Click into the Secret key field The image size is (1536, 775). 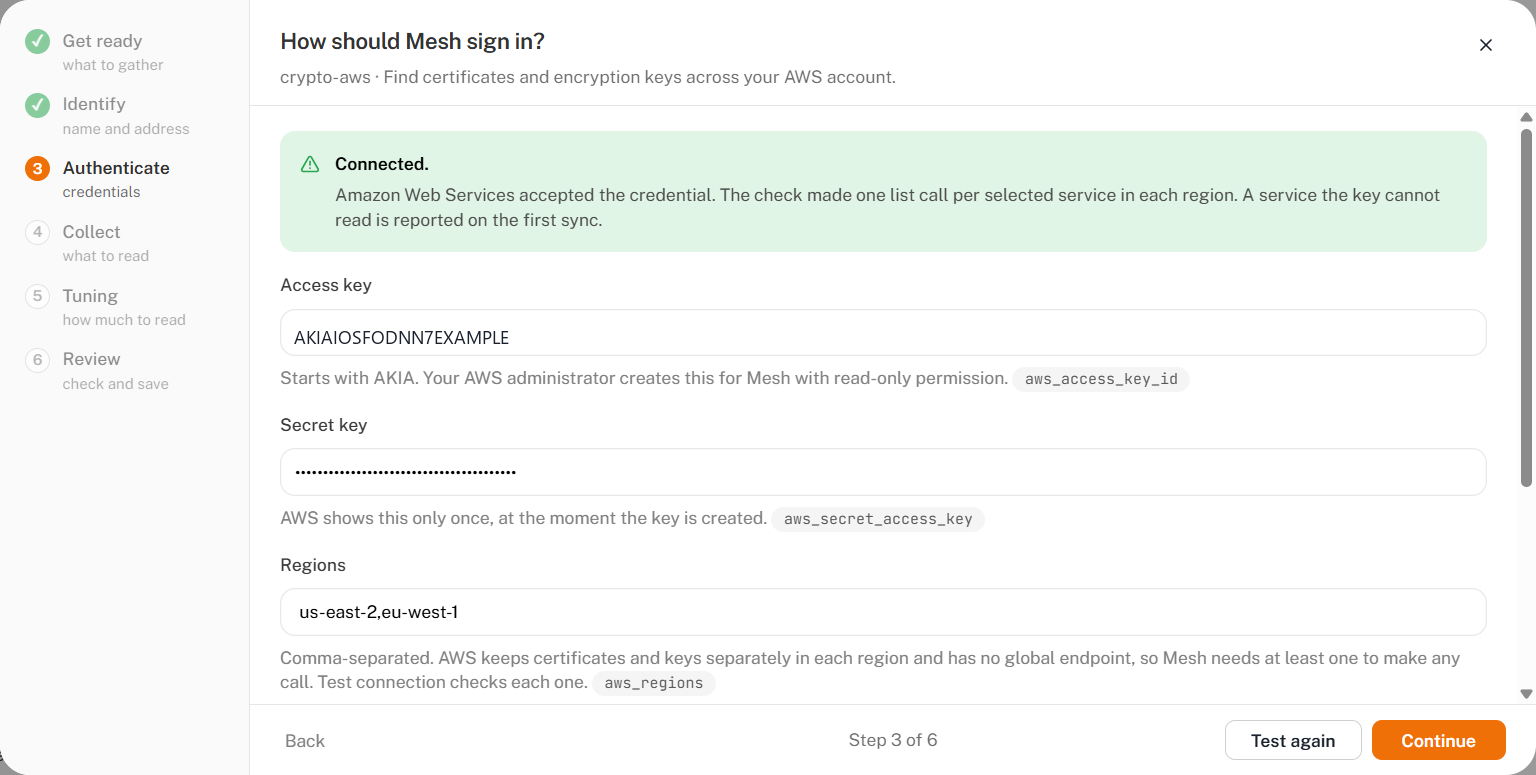(x=883, y=472)
